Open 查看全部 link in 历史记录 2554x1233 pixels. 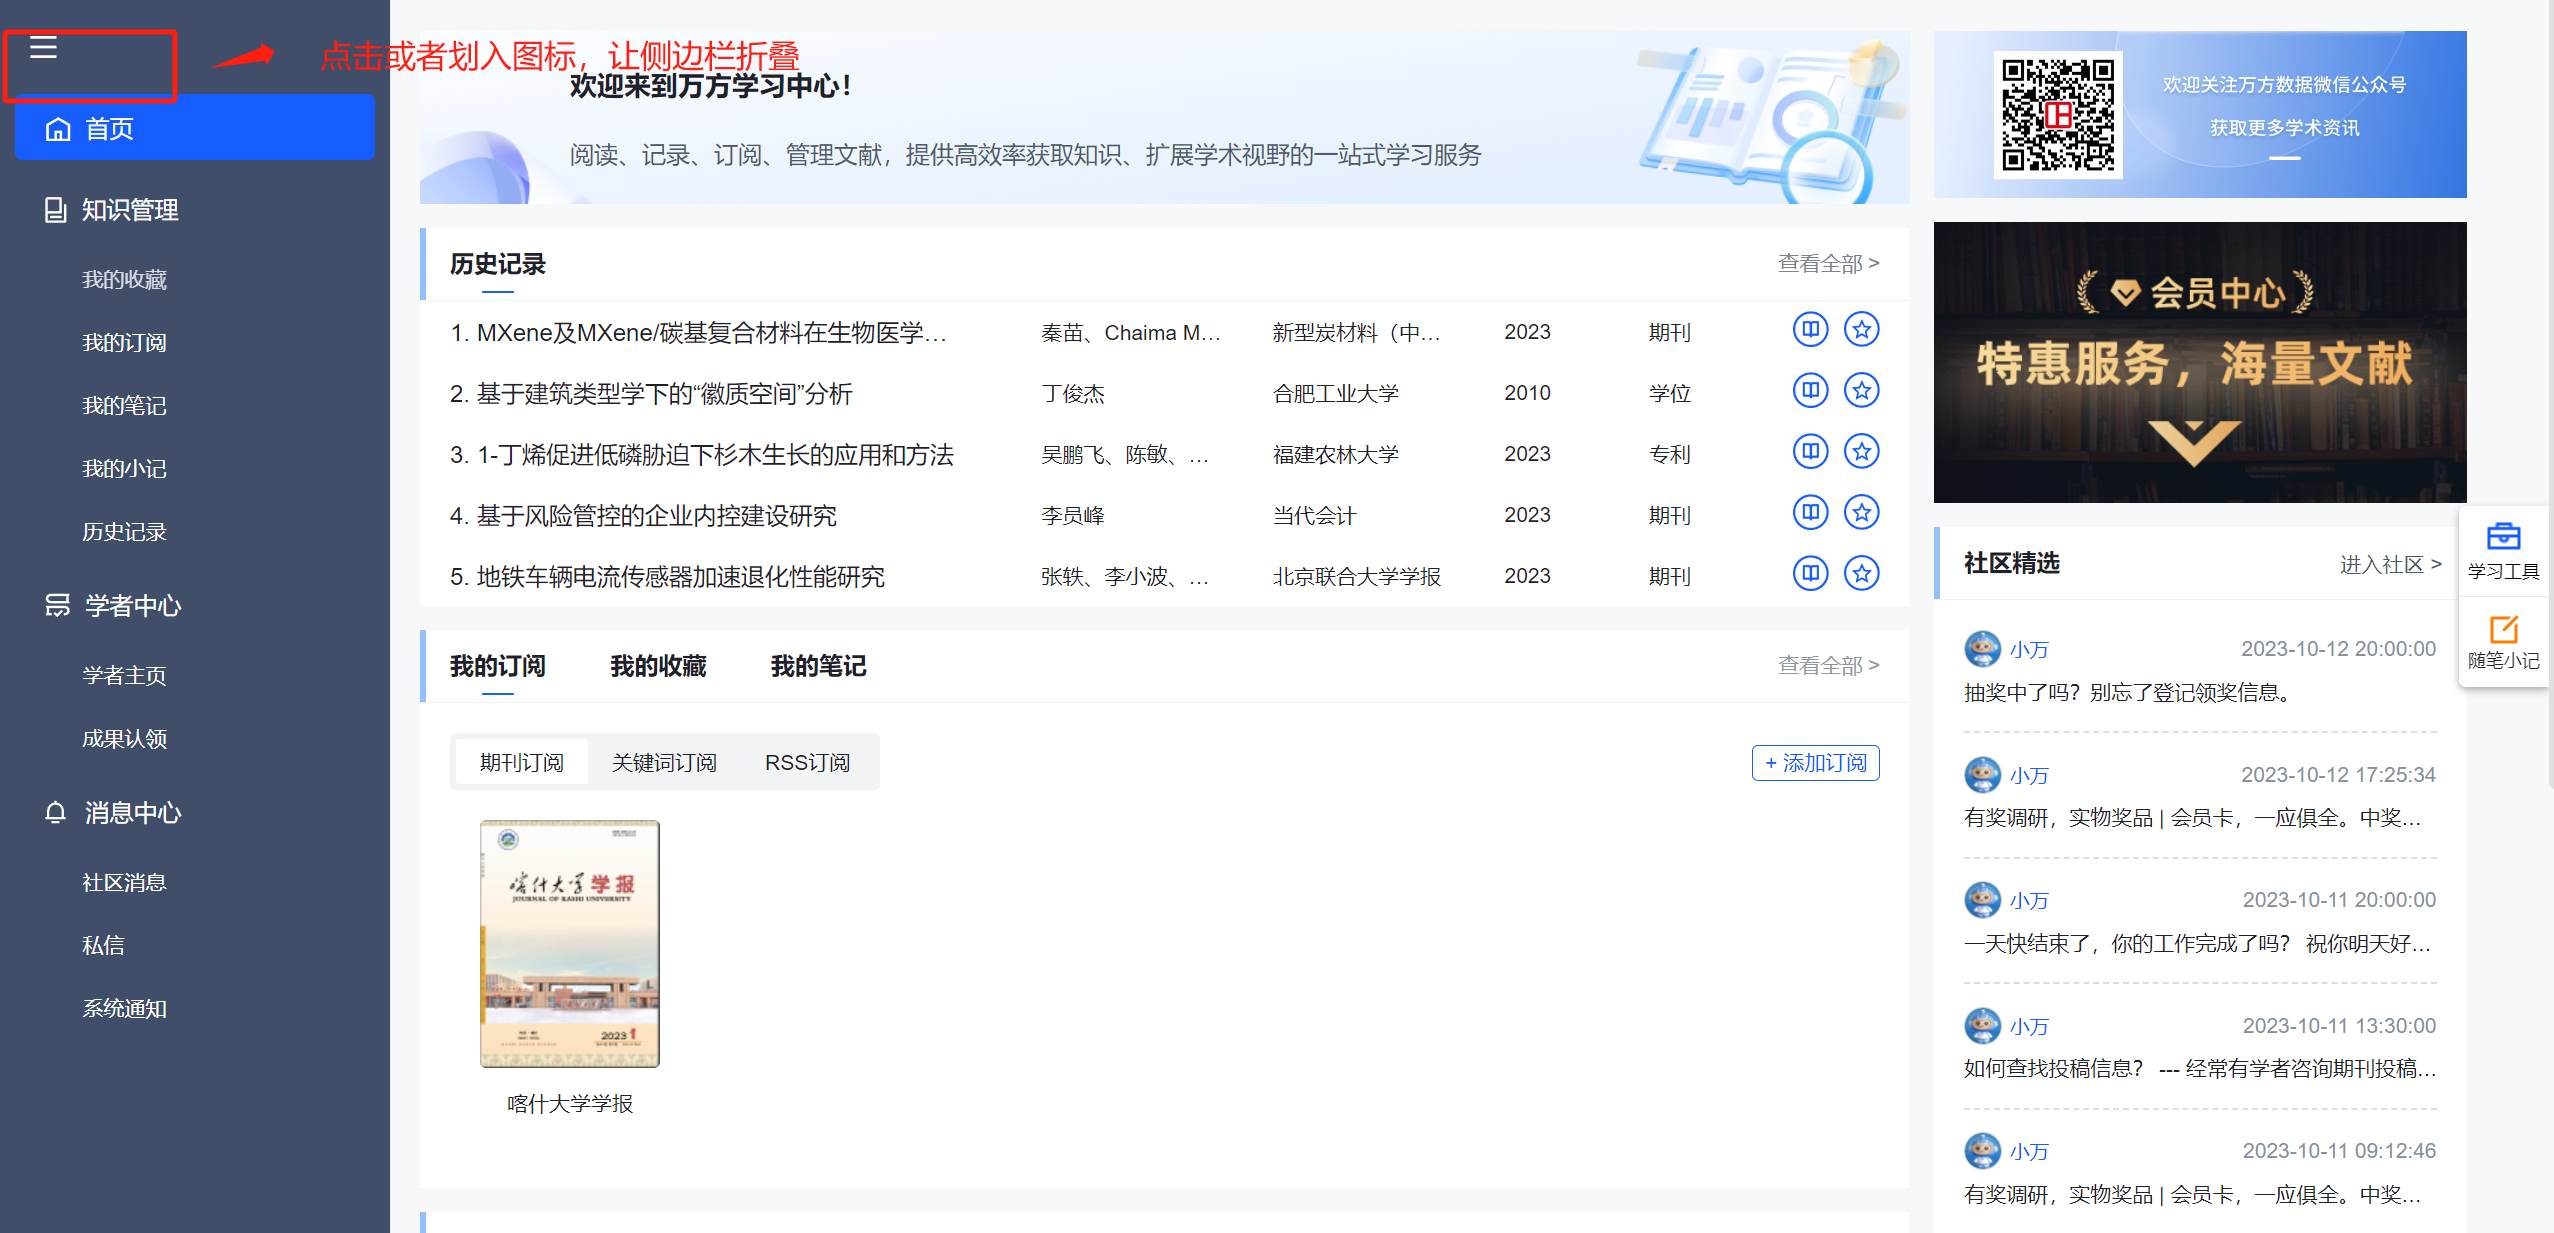1827,264
